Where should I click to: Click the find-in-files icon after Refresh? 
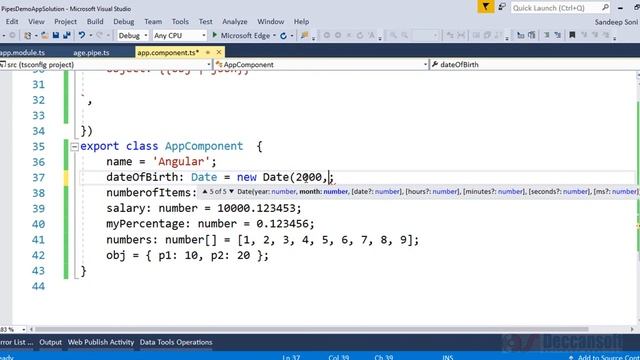304,36
